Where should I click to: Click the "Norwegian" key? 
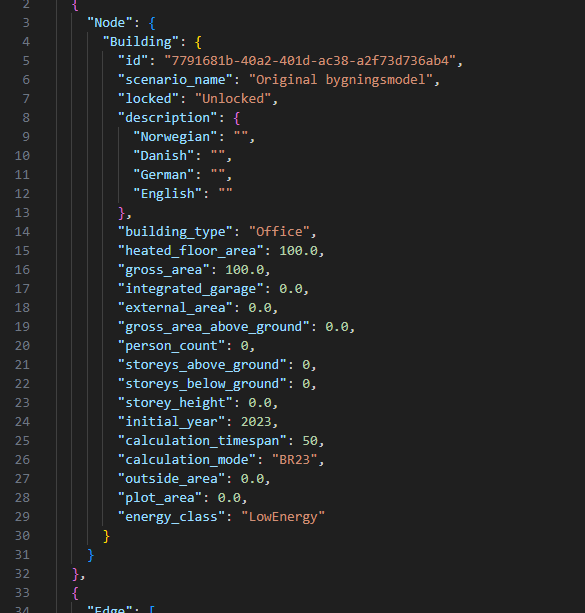point(175,137)
